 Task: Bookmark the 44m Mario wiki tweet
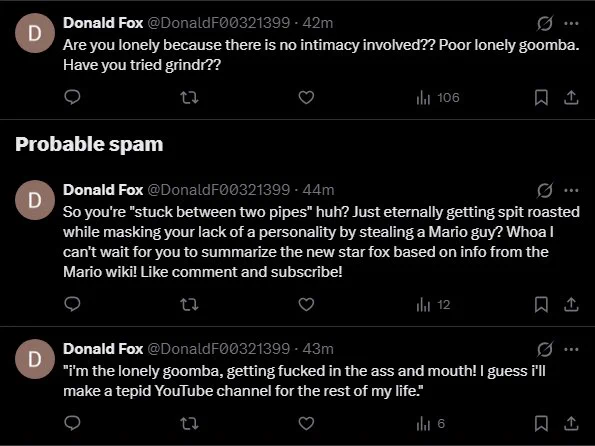(x=541, y=304)
